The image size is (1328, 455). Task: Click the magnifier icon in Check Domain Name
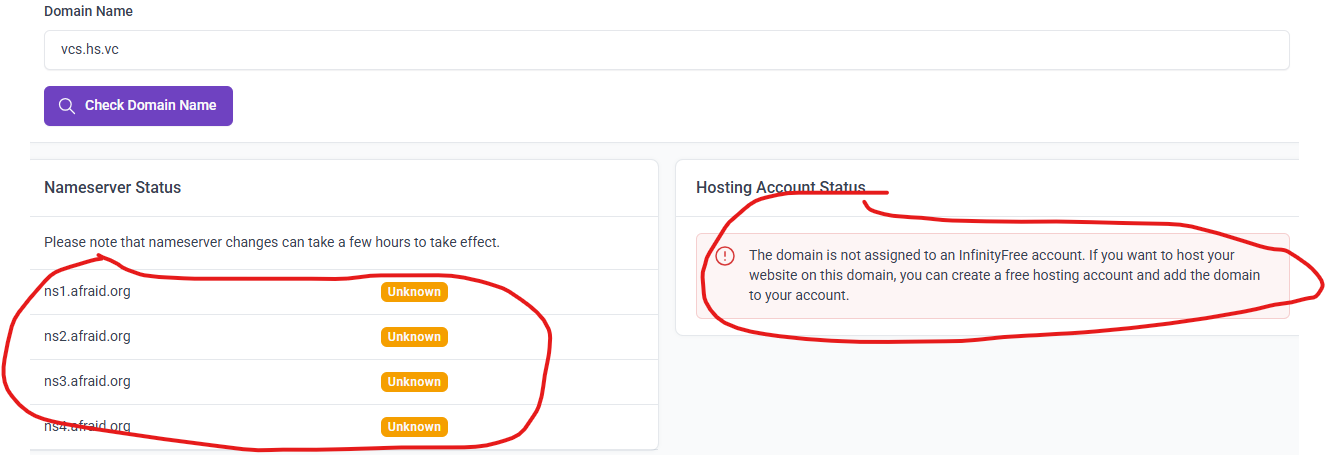(x=67, y=106)
